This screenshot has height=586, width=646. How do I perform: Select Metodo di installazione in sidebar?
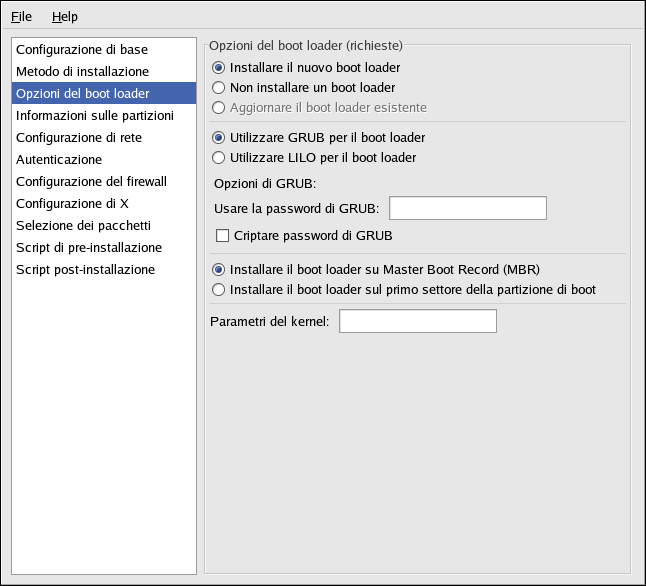[x=104, y=71]
